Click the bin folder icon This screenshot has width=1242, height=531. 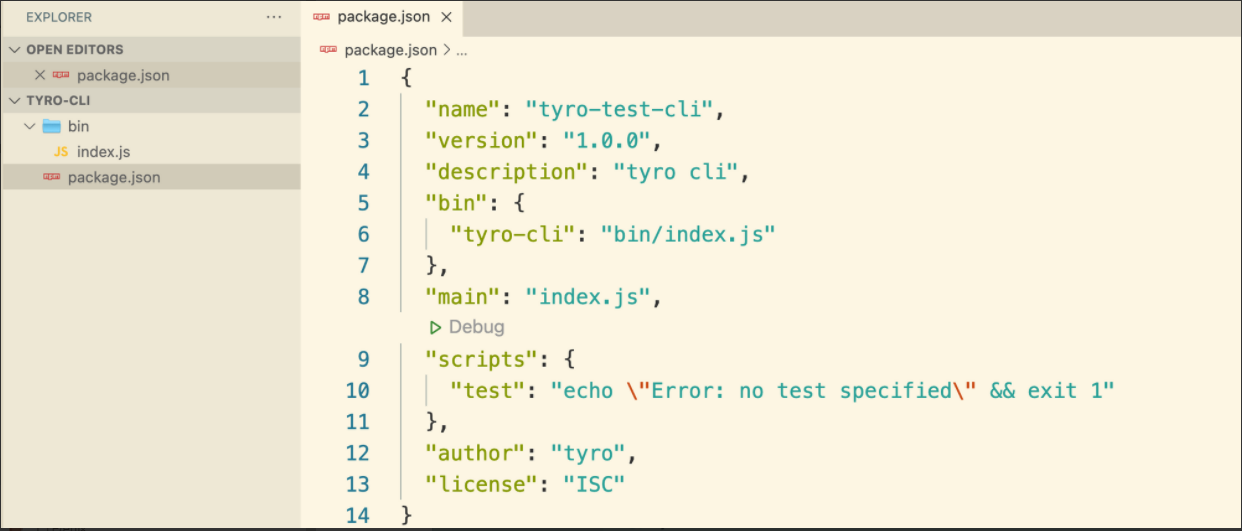pyautogui.click(x=51, y=126)
